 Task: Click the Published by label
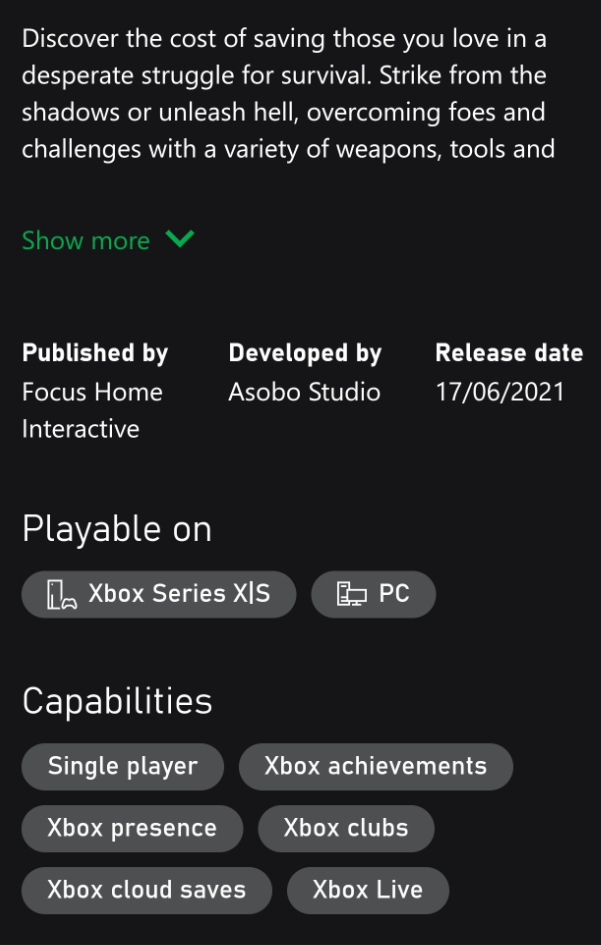95,353
